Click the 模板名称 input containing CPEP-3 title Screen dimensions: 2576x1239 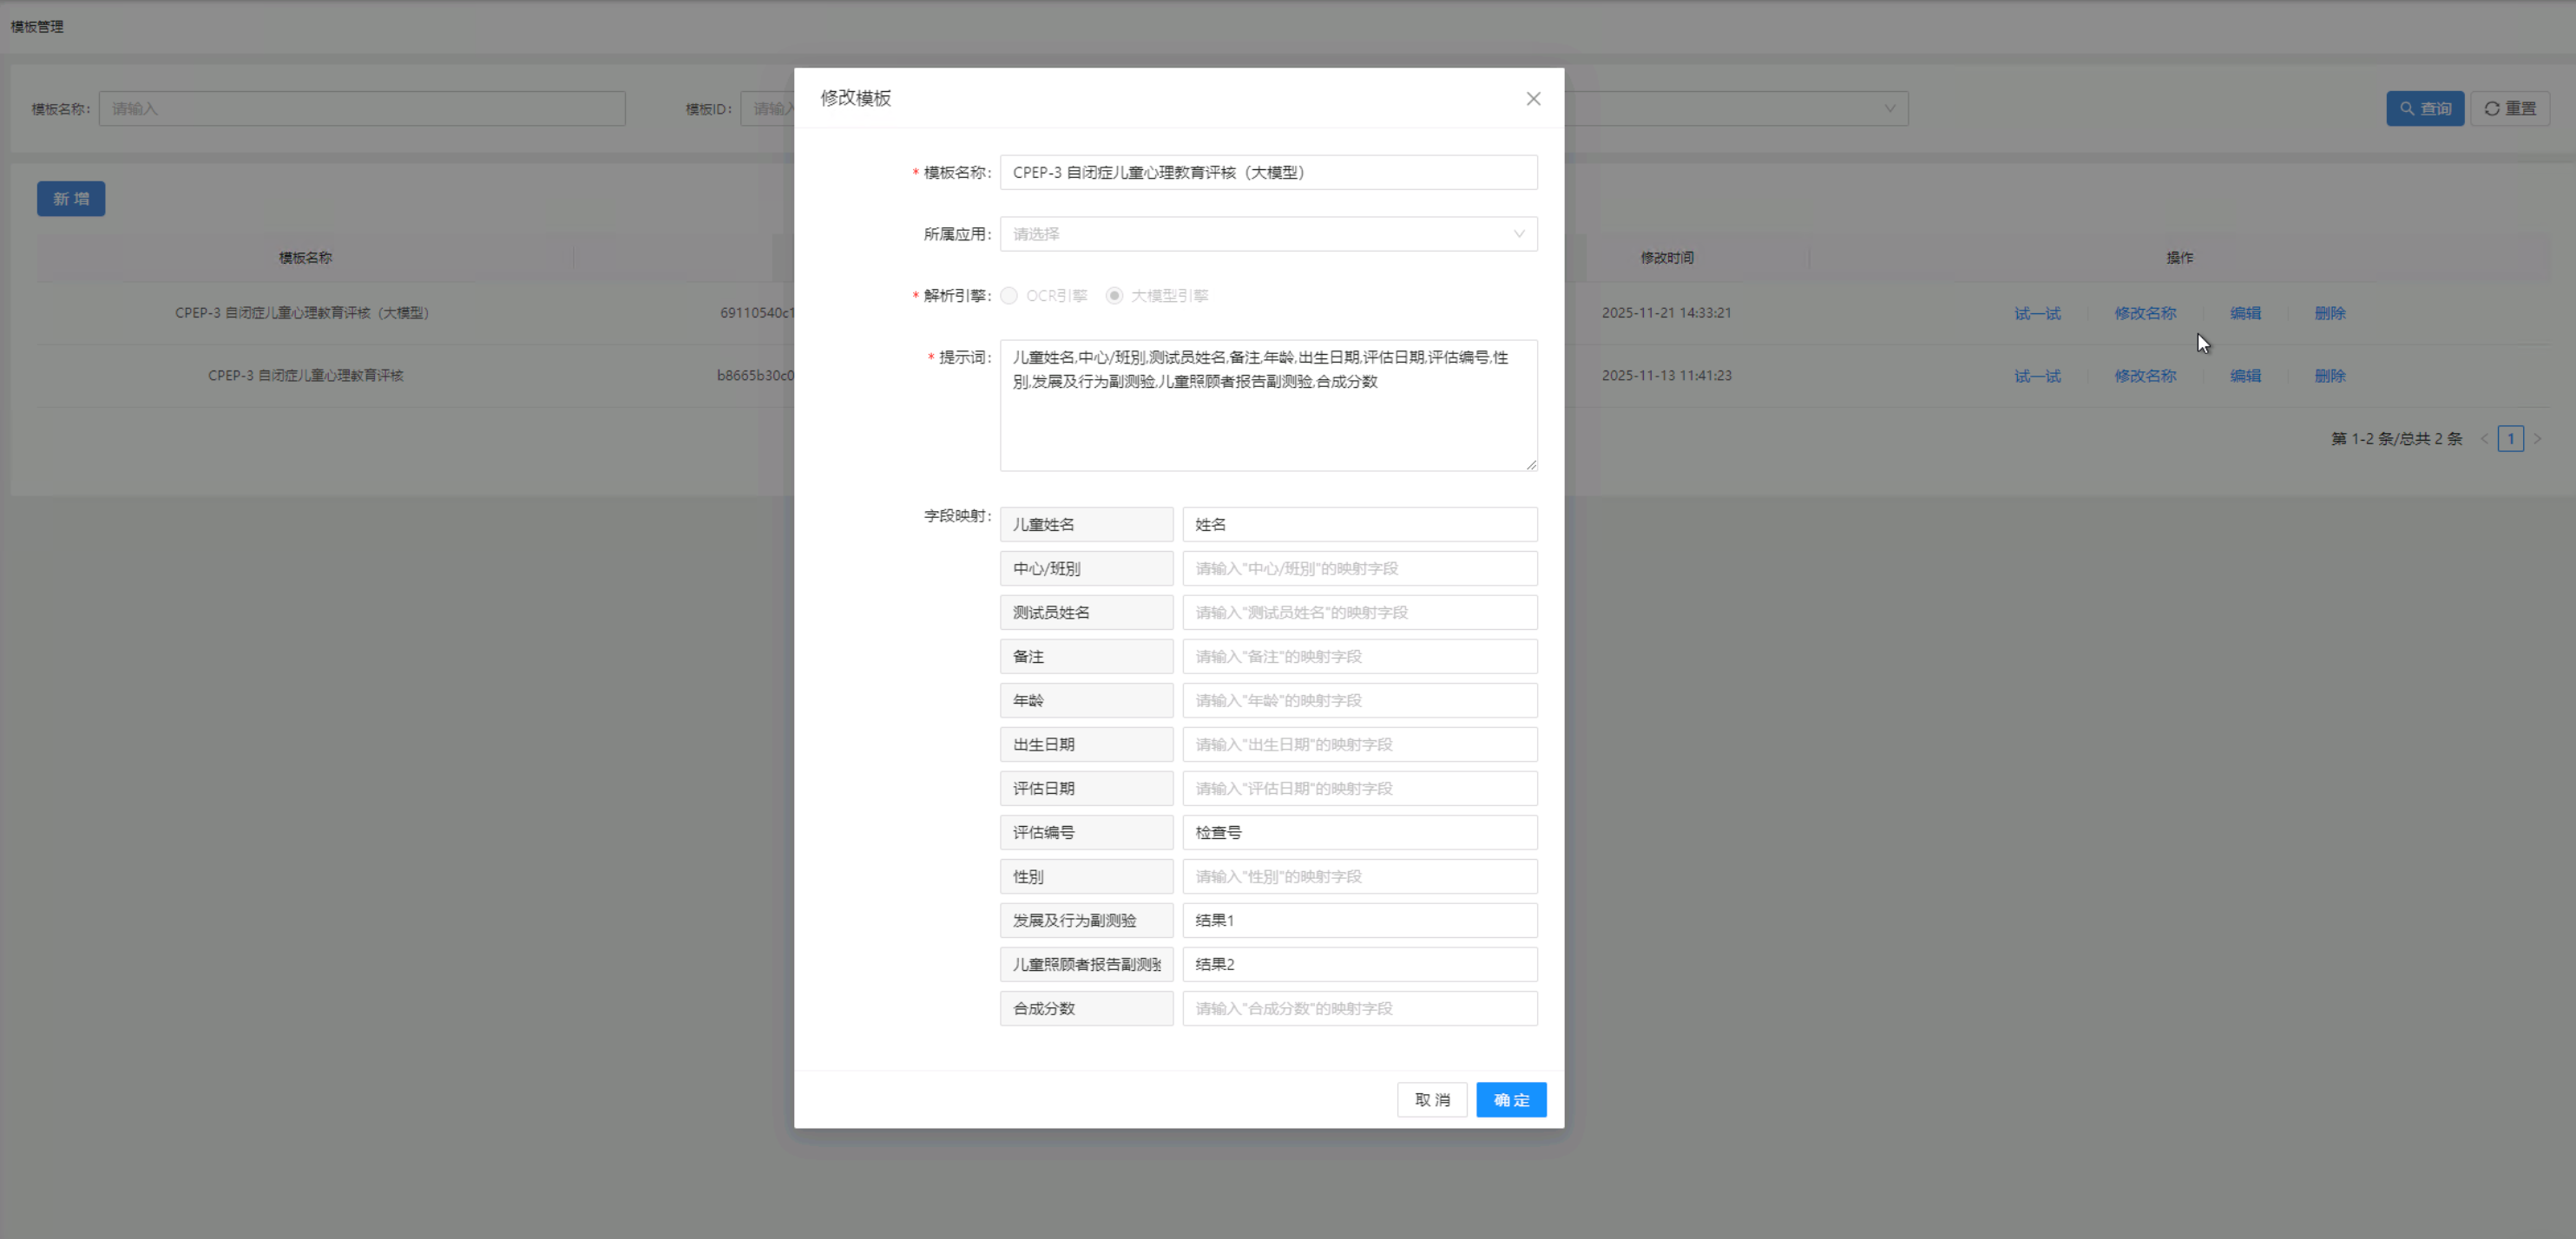1267,171
